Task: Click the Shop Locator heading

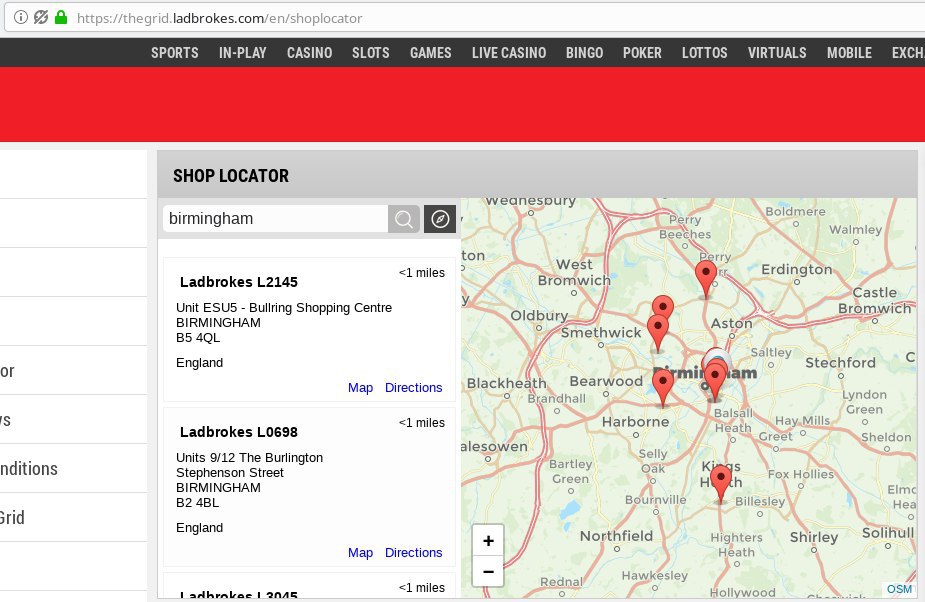Action: point(231,176)
